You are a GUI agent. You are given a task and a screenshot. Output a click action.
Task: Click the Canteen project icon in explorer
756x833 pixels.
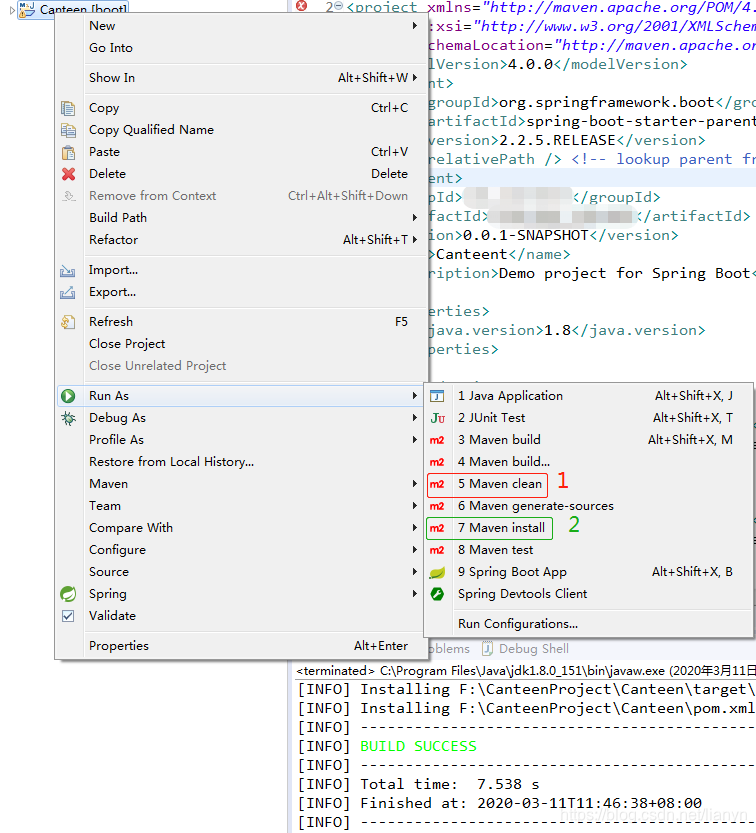coord(27,8)
